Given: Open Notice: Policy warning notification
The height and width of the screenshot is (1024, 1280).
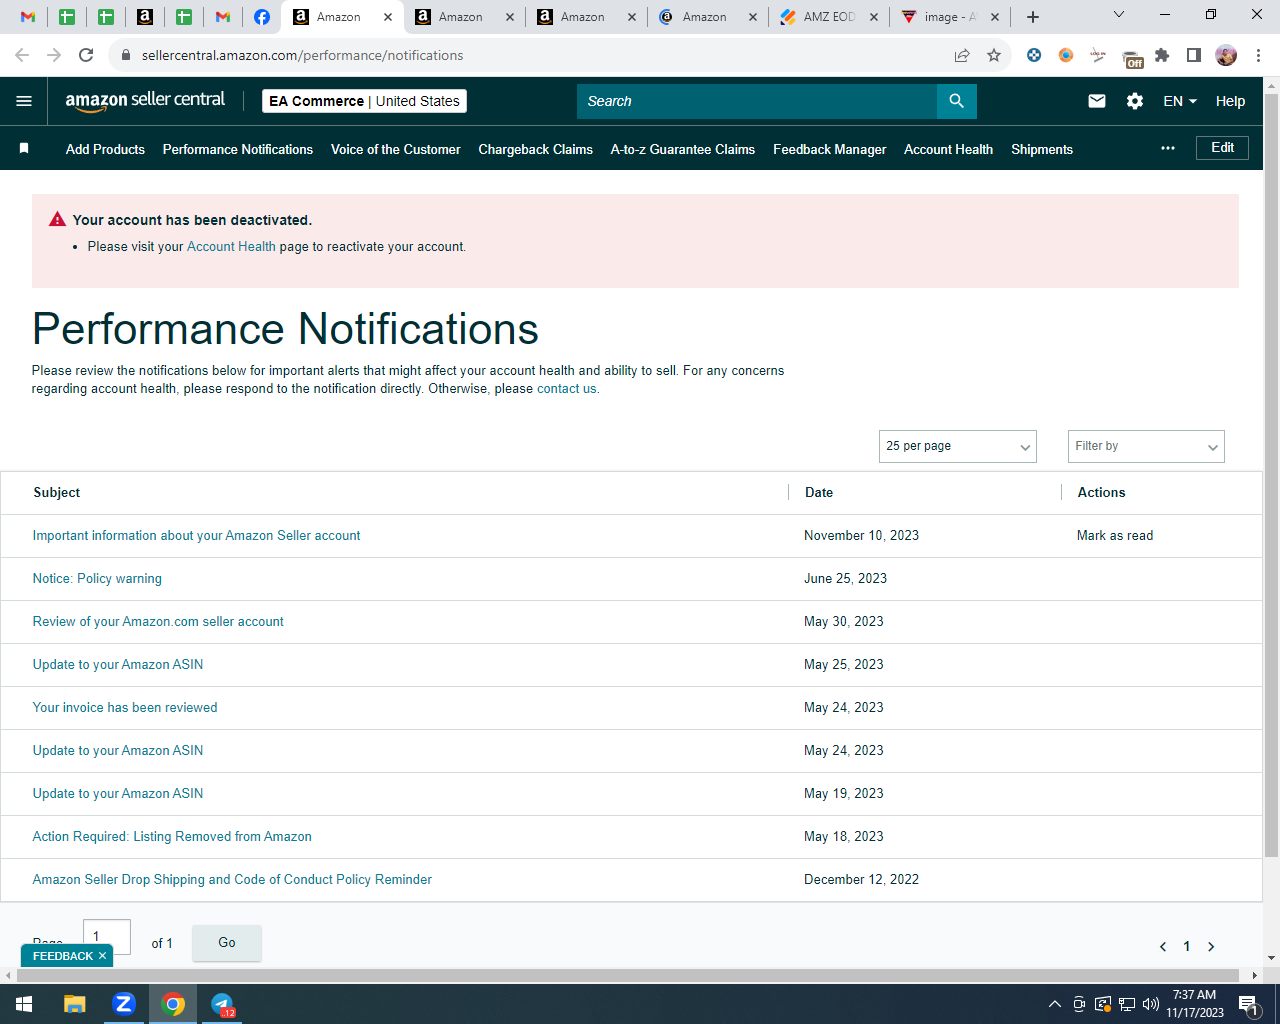Looking at the screenshot, I should click(97, 579).
